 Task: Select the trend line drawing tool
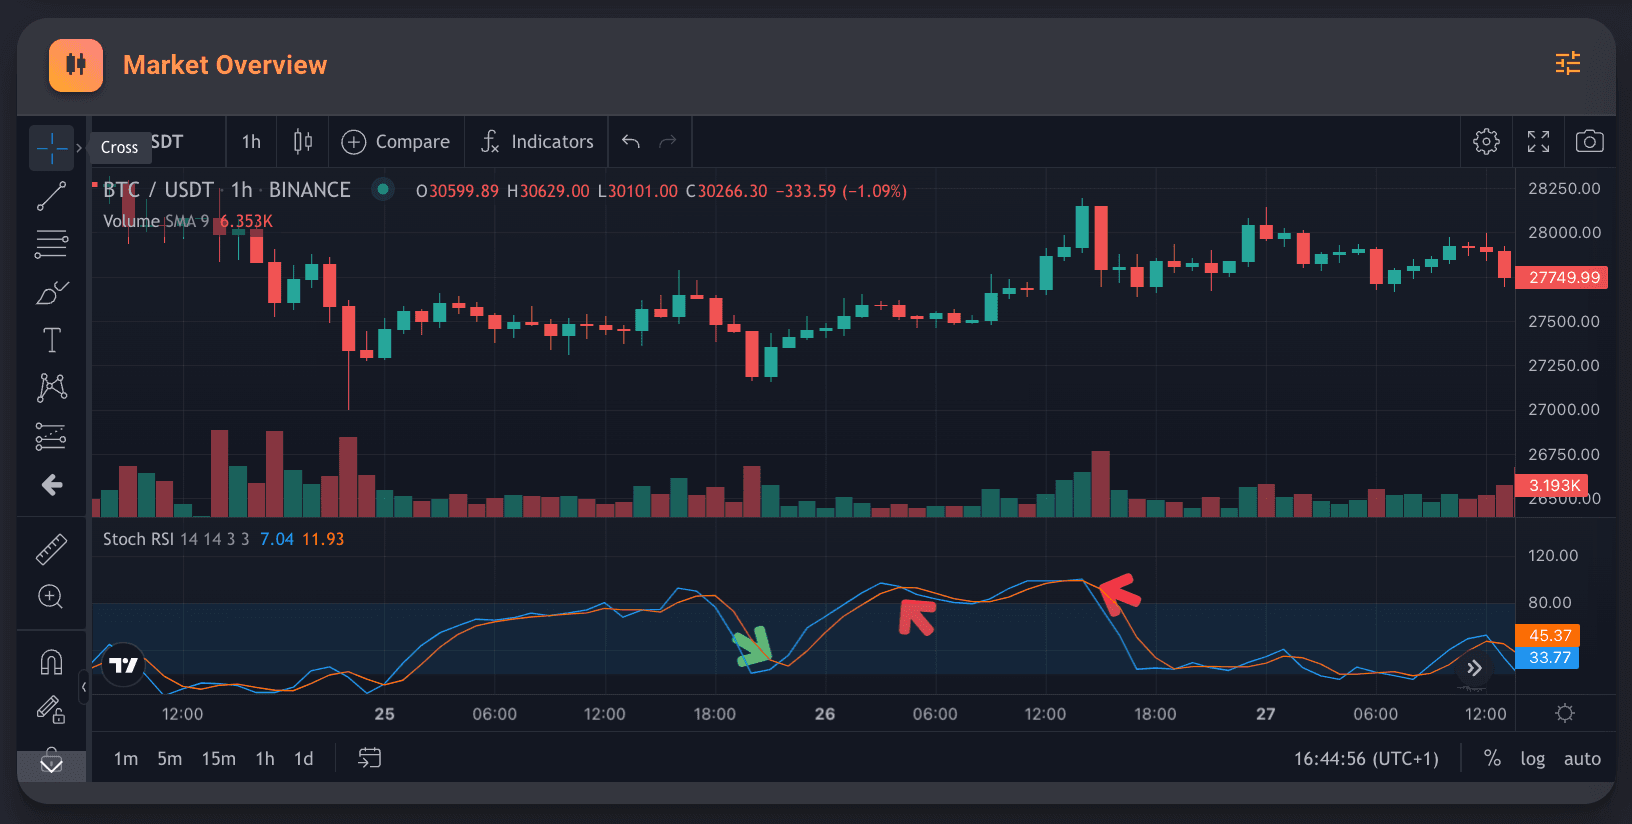[x=51, y=196]
